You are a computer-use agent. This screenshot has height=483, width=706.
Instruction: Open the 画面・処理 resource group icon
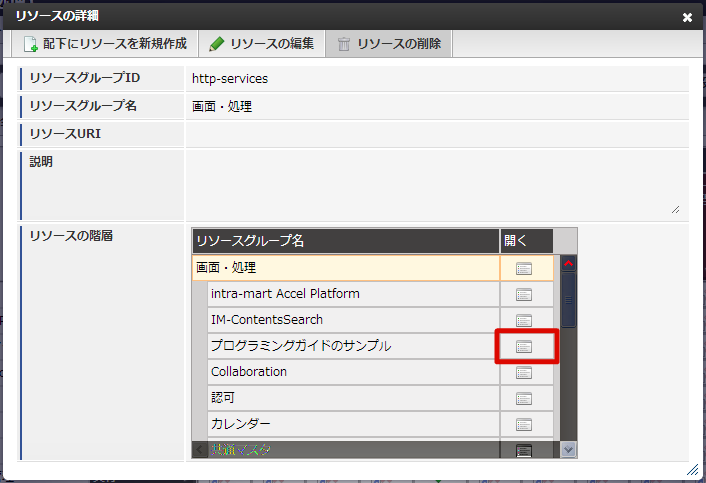point(524,268)
